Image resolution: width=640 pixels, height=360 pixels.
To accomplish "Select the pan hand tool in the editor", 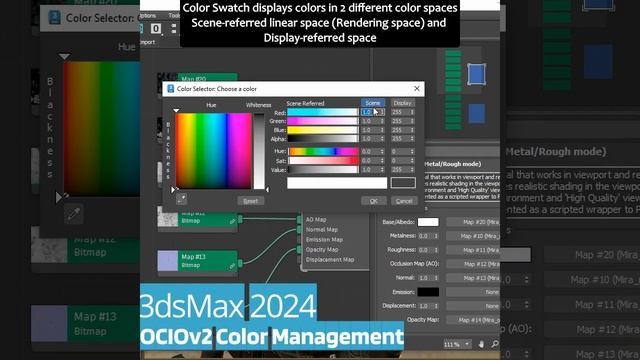I will pos(481,344).
